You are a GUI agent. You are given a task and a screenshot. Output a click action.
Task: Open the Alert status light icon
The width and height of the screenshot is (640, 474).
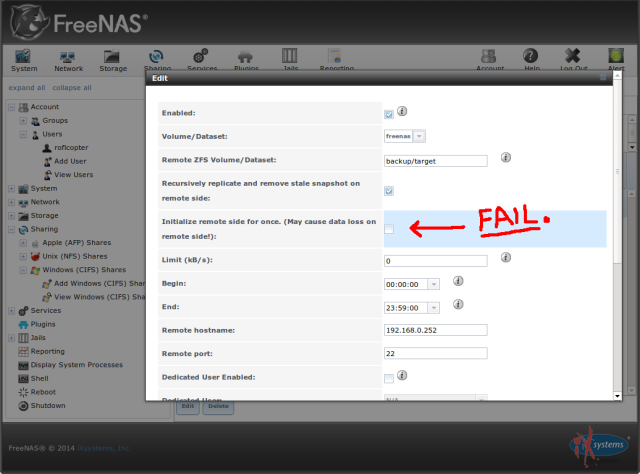pyautogui.click(x=616, y=56)
